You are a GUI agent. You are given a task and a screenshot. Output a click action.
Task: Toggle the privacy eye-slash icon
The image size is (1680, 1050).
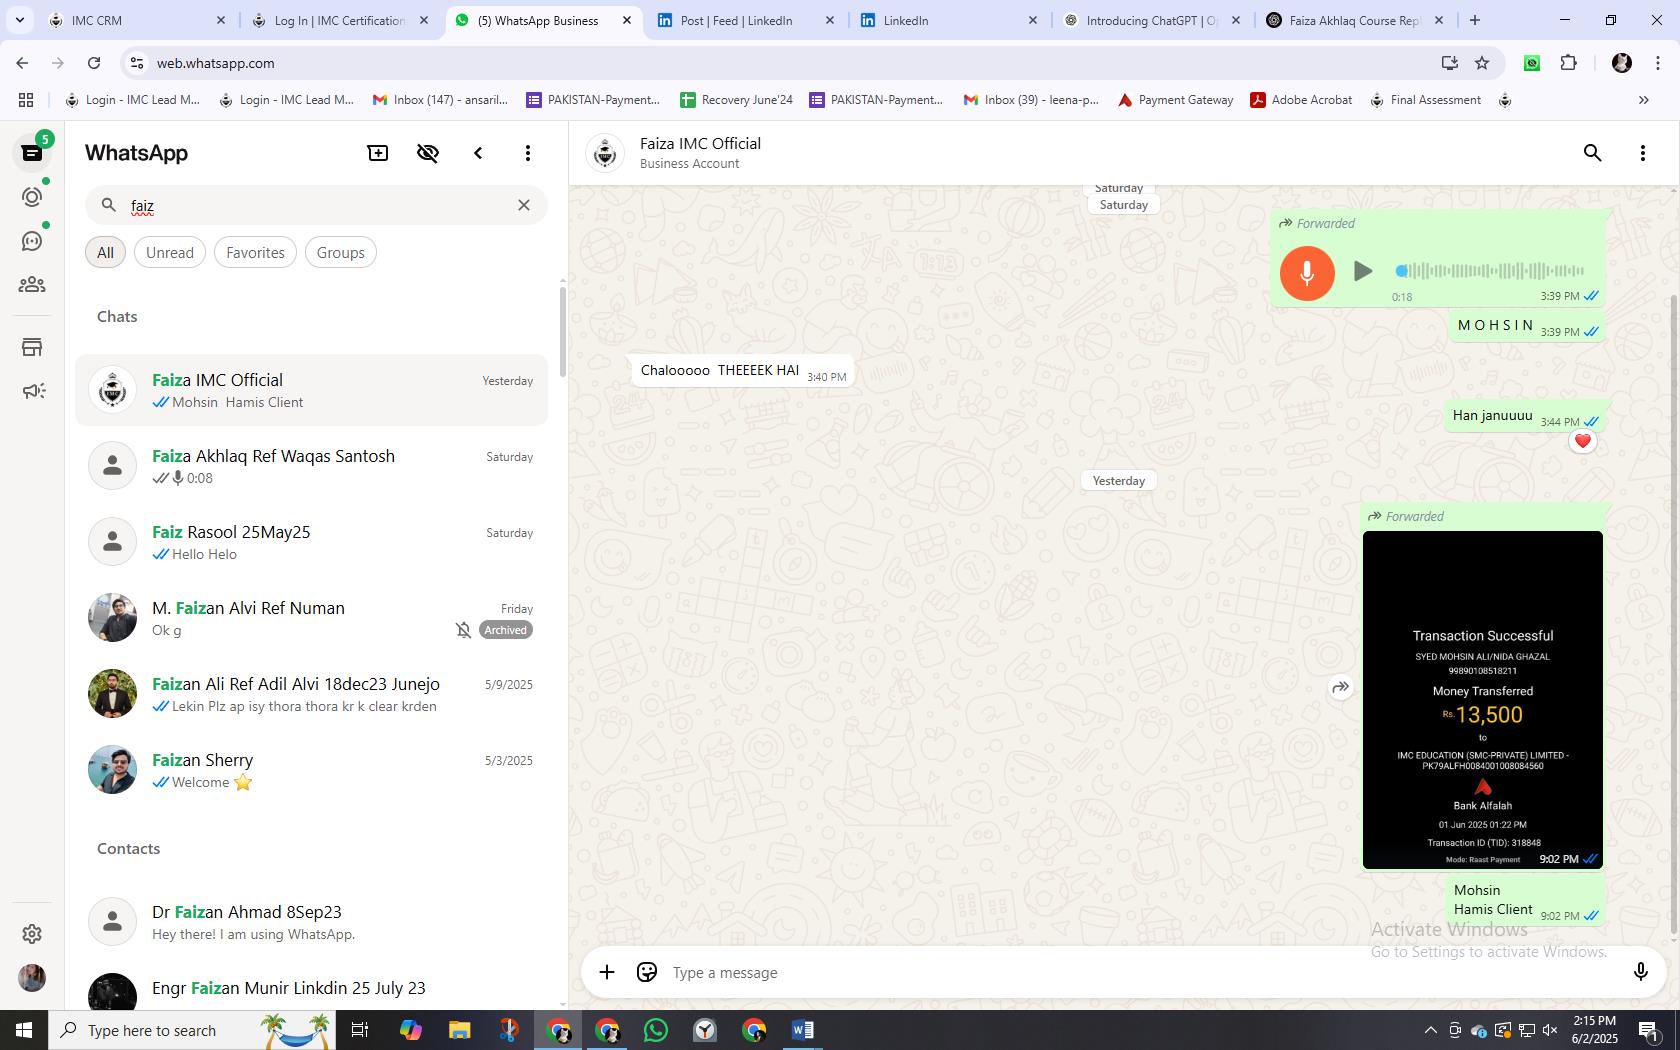(428, 153)
